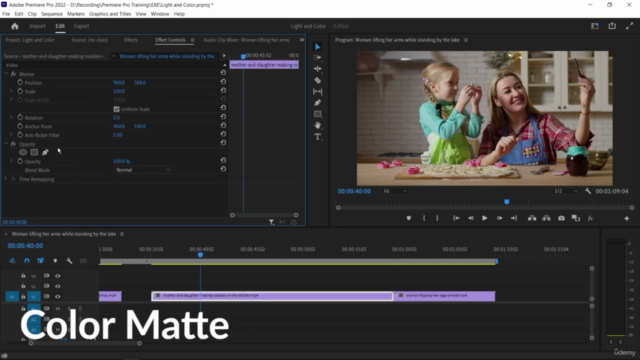Viewport: 640px width, 360px height.
Task: Select the Slip tool
Action: click(x=318, y=92)
